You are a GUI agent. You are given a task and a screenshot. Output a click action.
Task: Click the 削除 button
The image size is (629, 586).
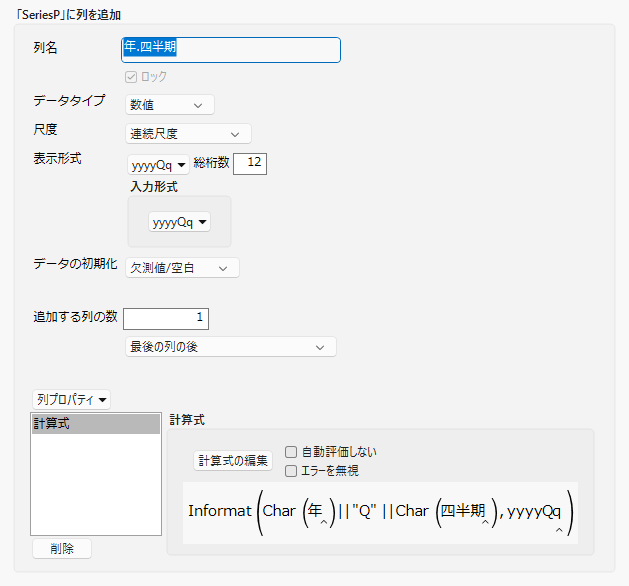point(62,548)
